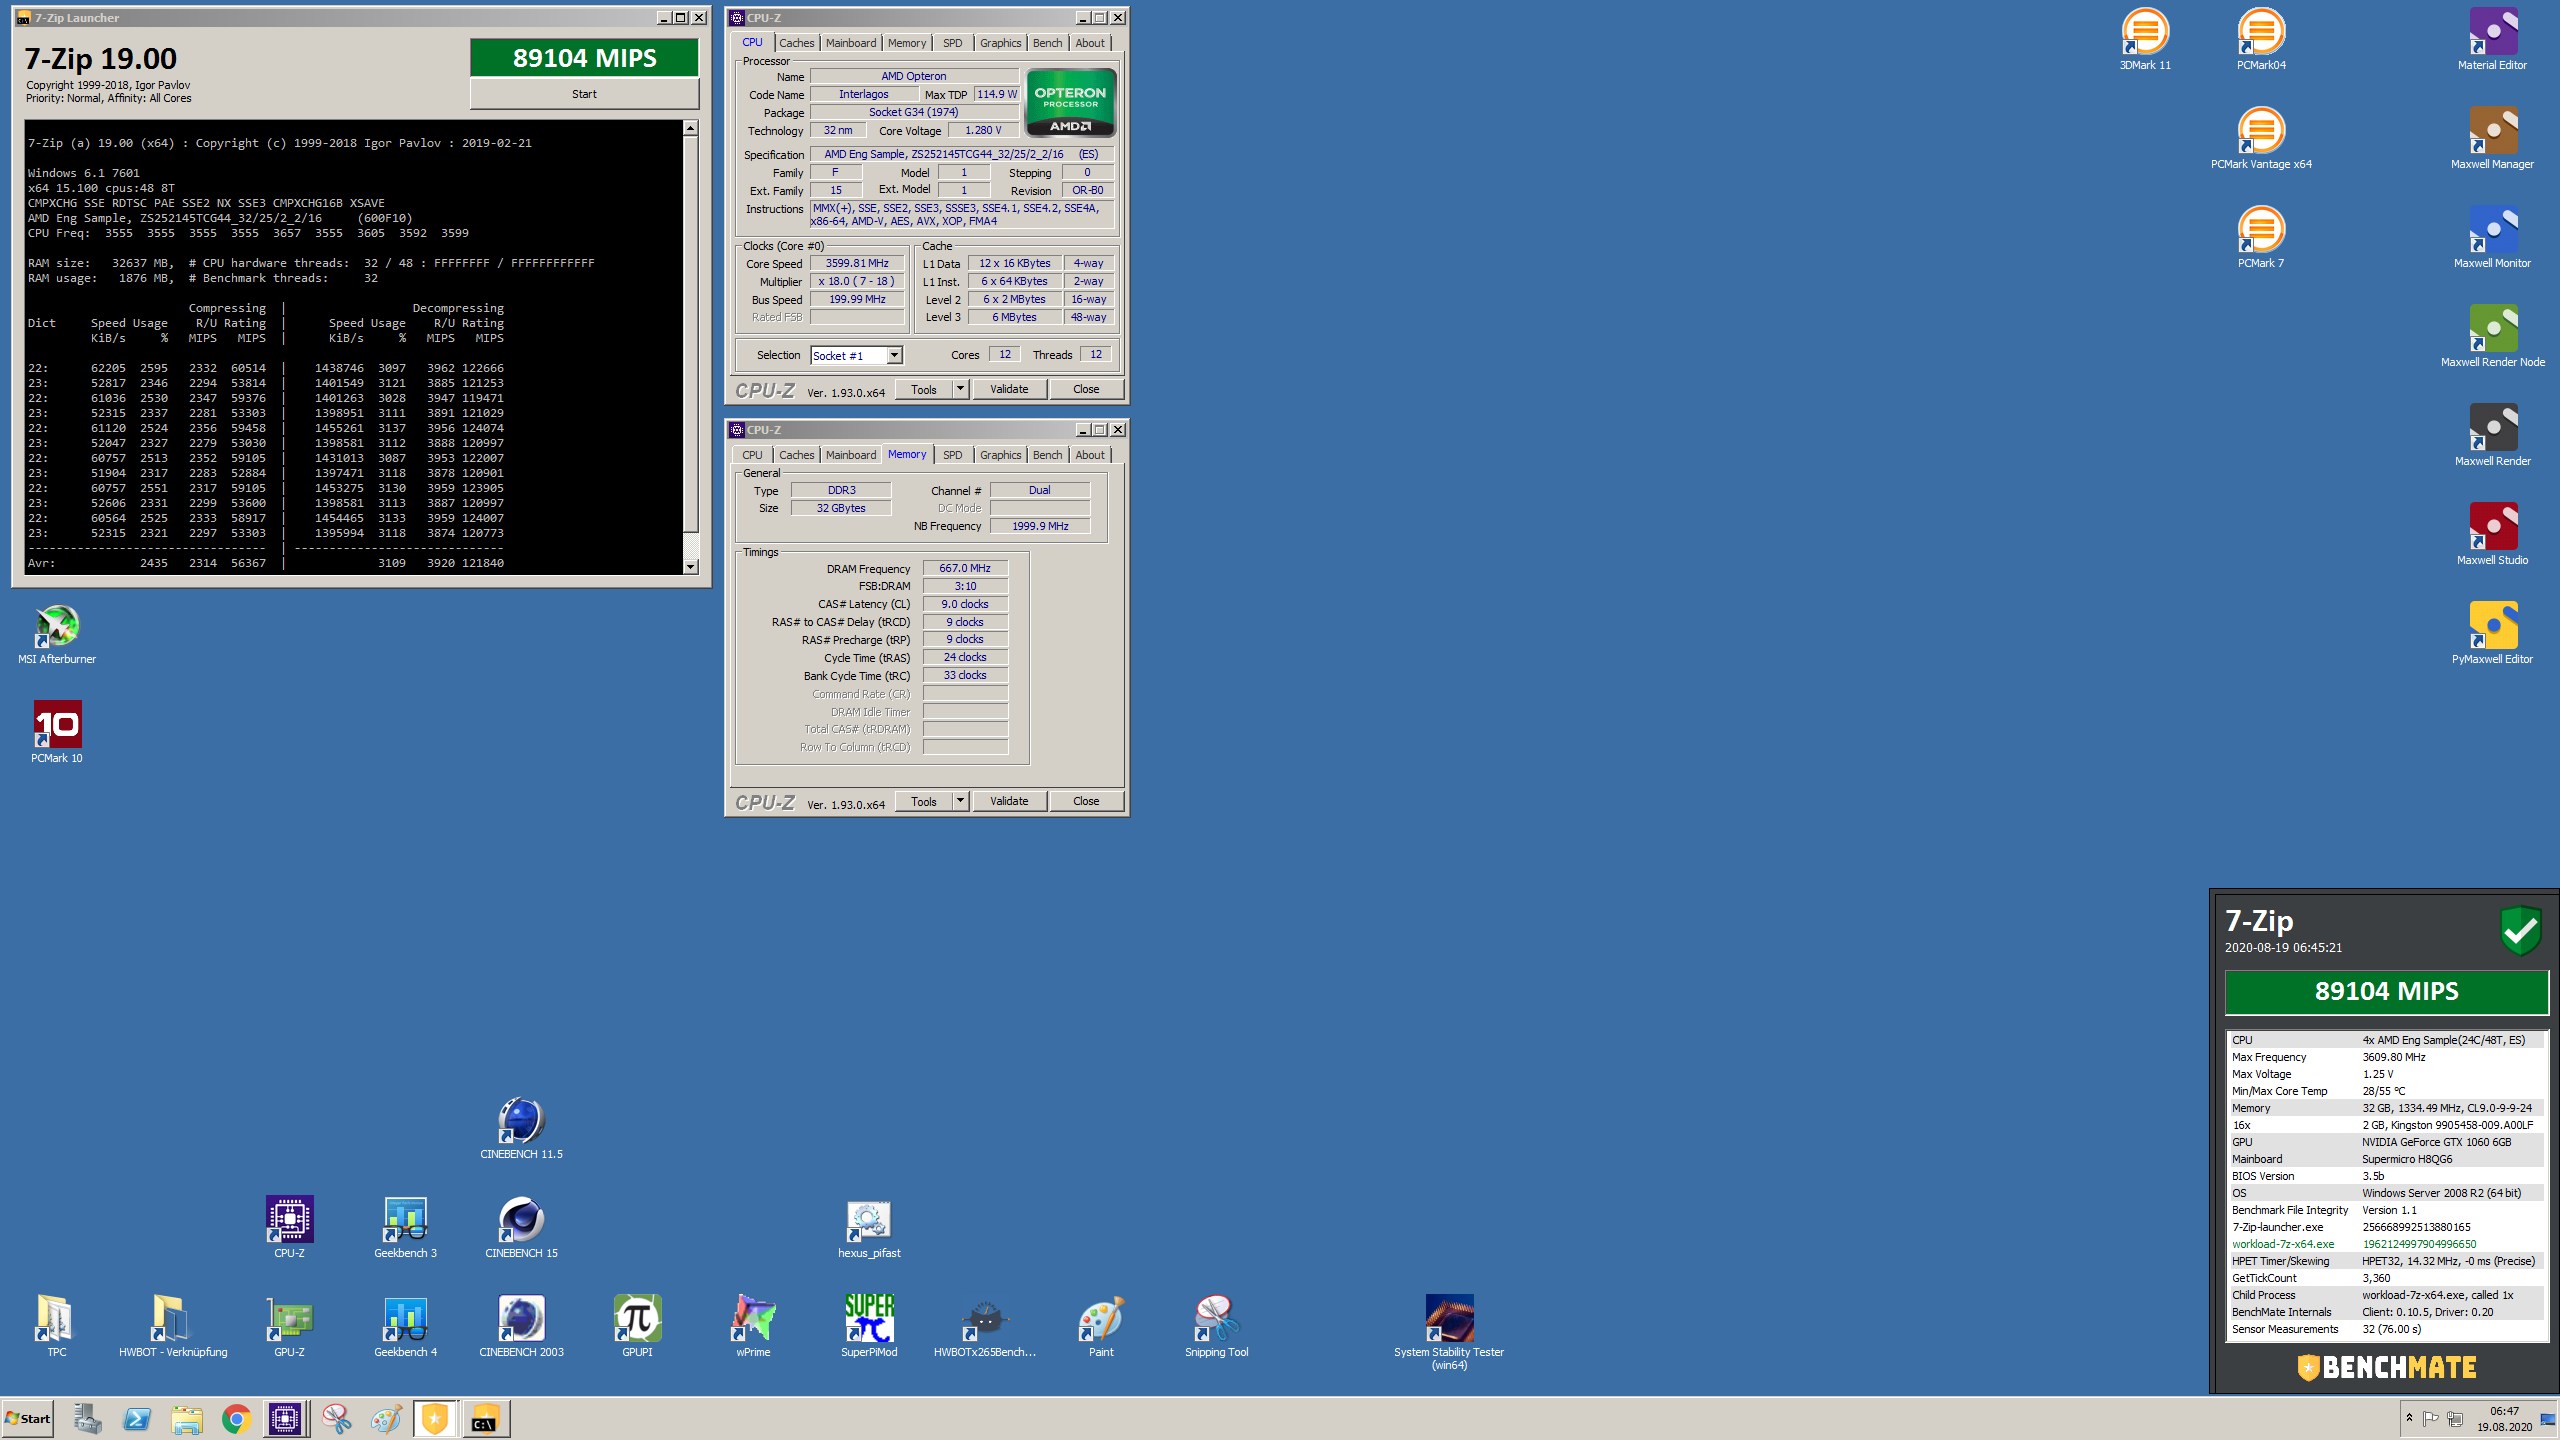Open the Geekbench 3 desktop icon
2560x1440 pixels.
405,1228
